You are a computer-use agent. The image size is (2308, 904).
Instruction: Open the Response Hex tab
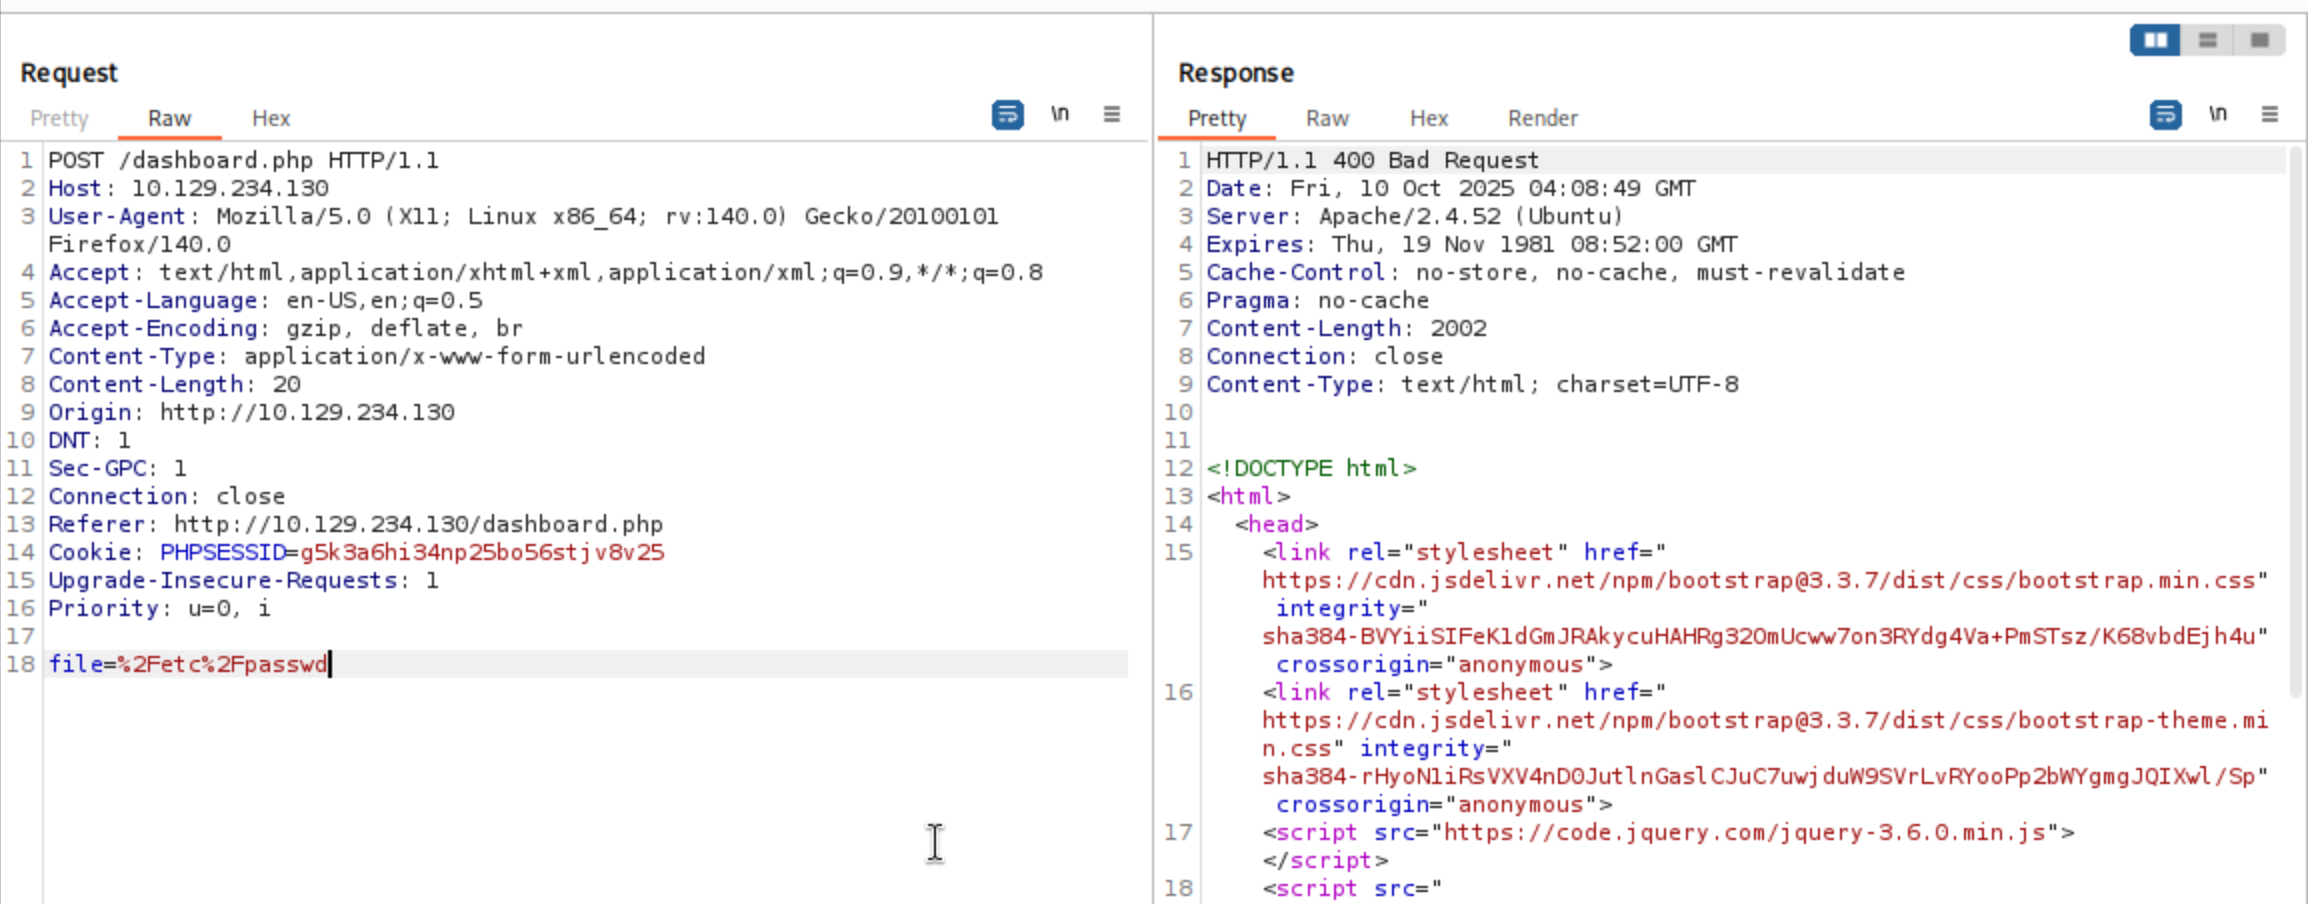pyautogui.click(x=1428, y=119)
